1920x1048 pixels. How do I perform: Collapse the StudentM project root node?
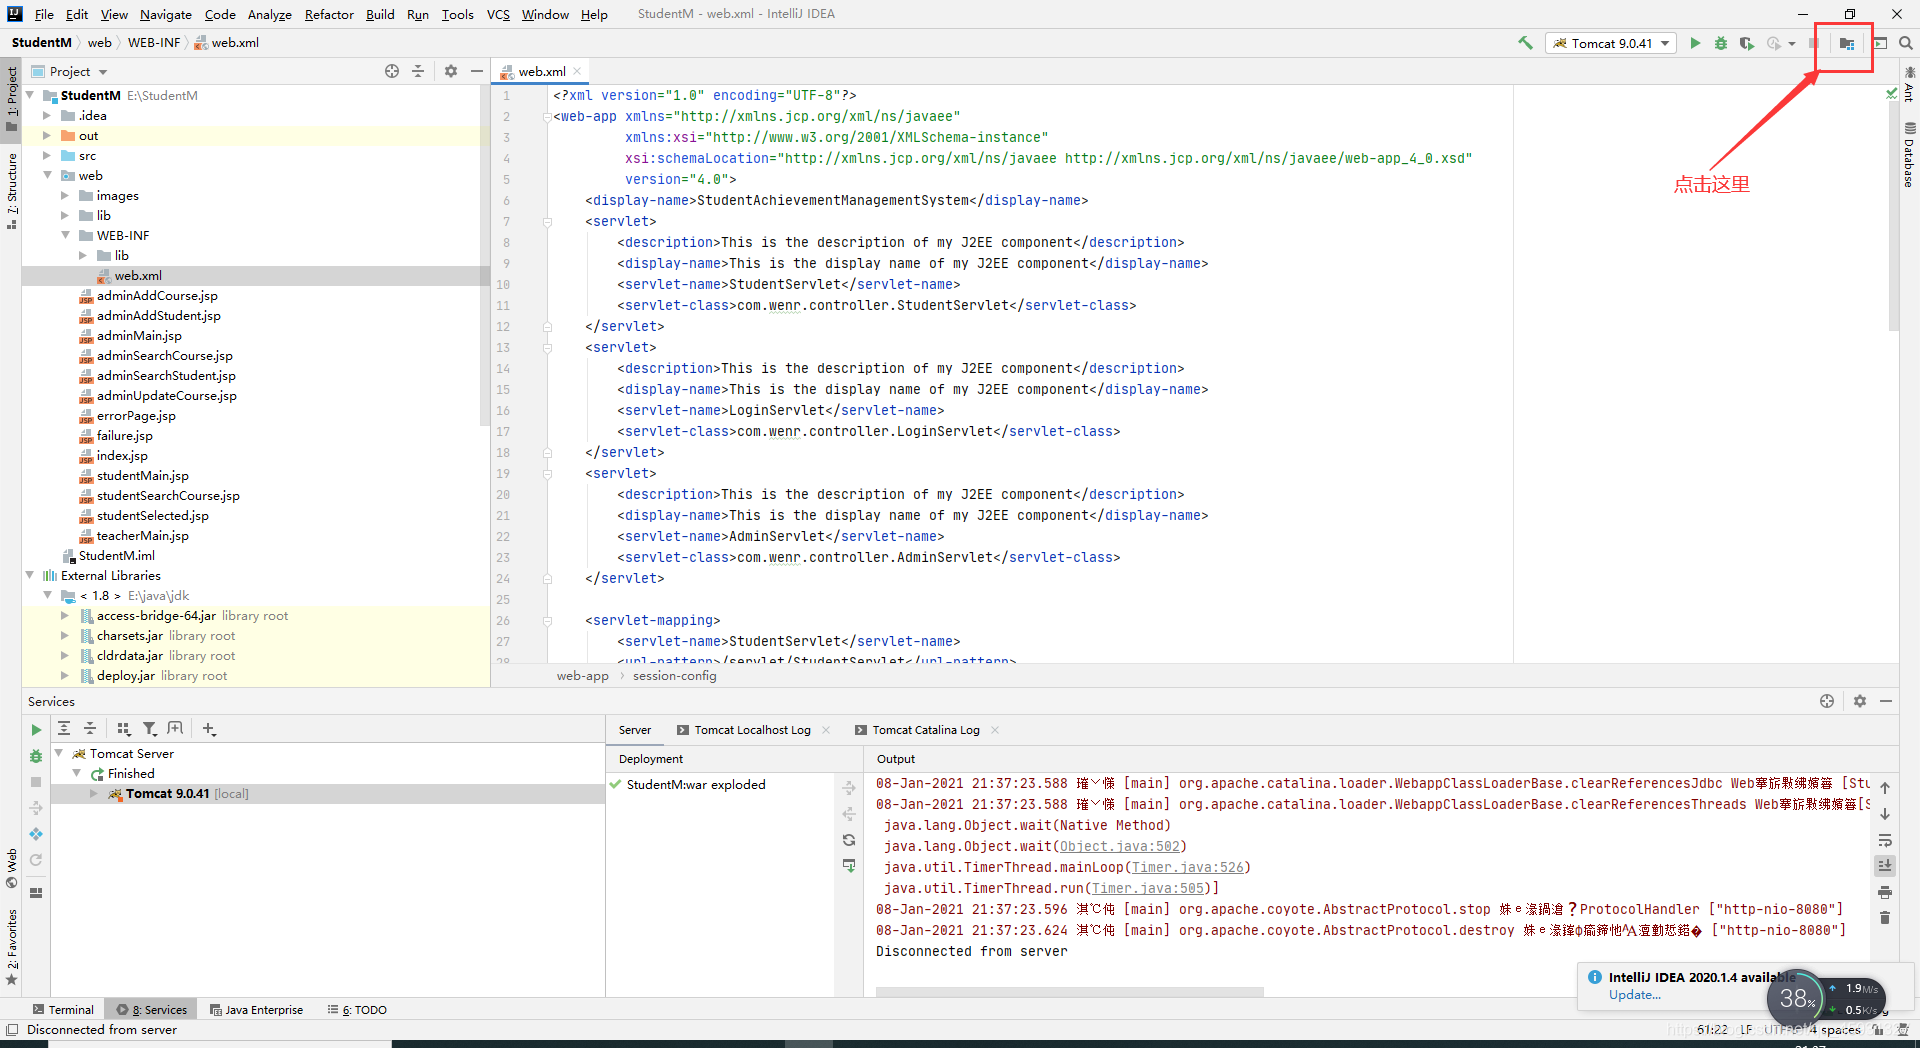(x=30, y=95)
